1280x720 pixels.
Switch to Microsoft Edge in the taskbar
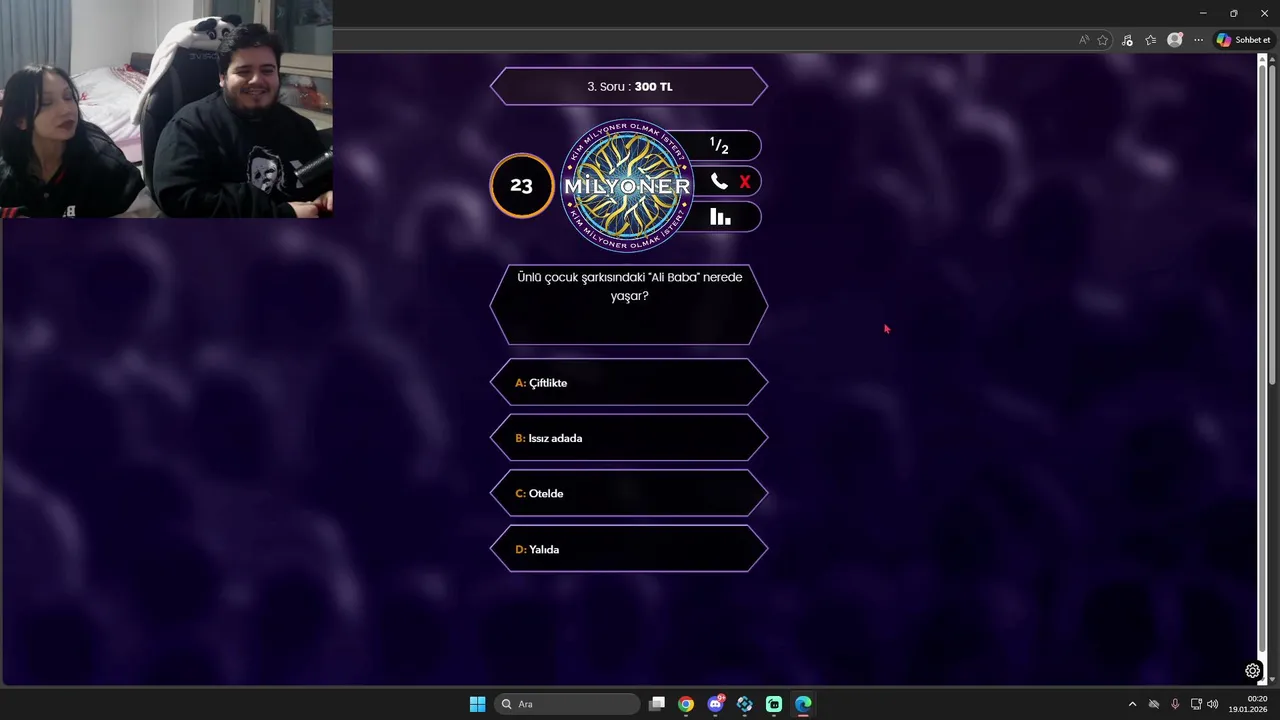pyautogui.click(x=803, y=704)
